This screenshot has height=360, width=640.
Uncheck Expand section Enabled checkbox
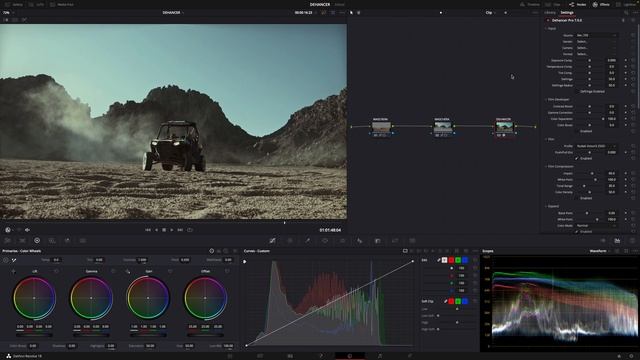[x=577, y=231]
